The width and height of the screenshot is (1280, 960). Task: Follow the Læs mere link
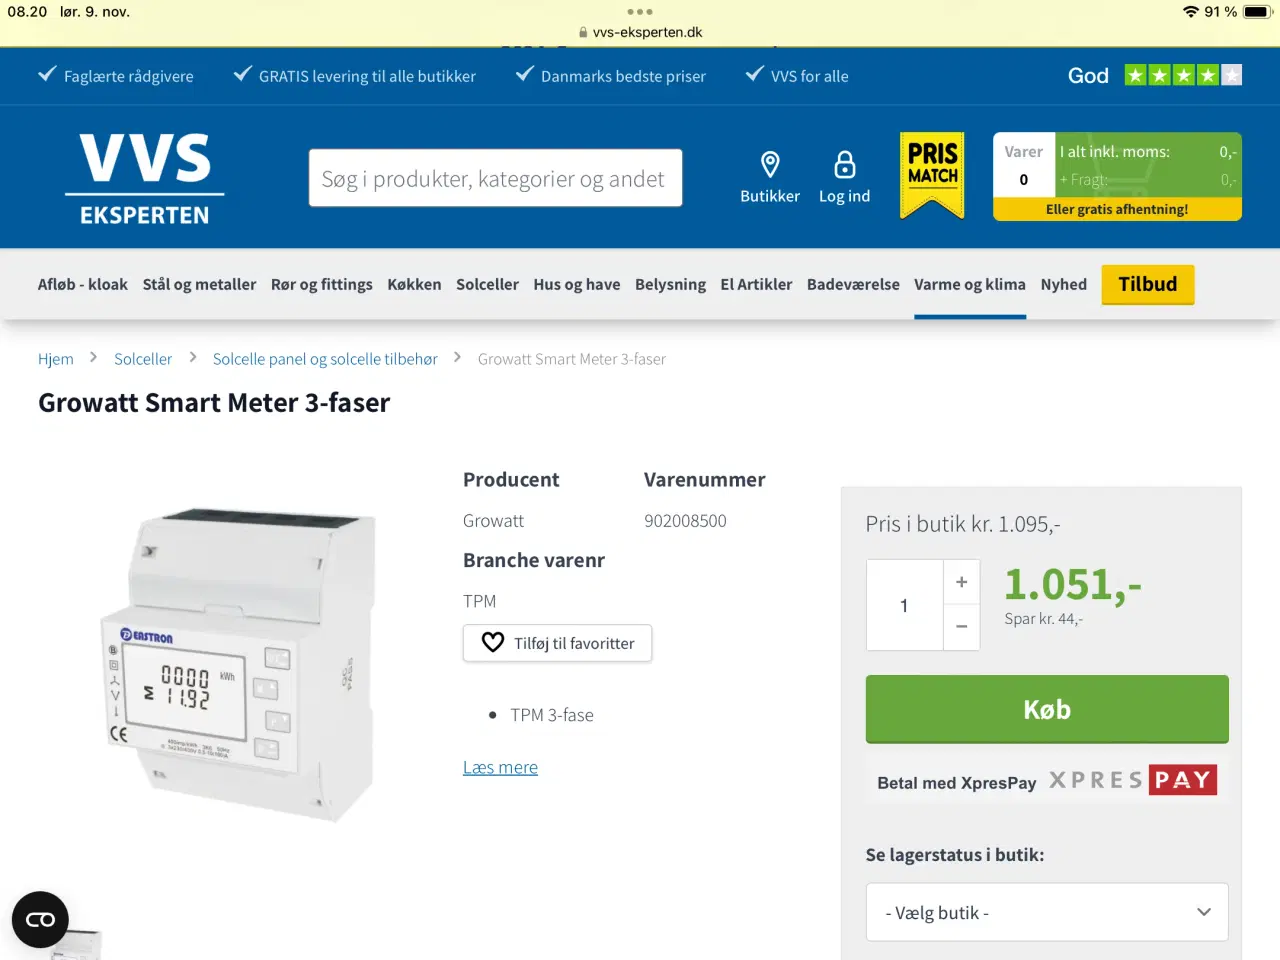click(500, 767)
